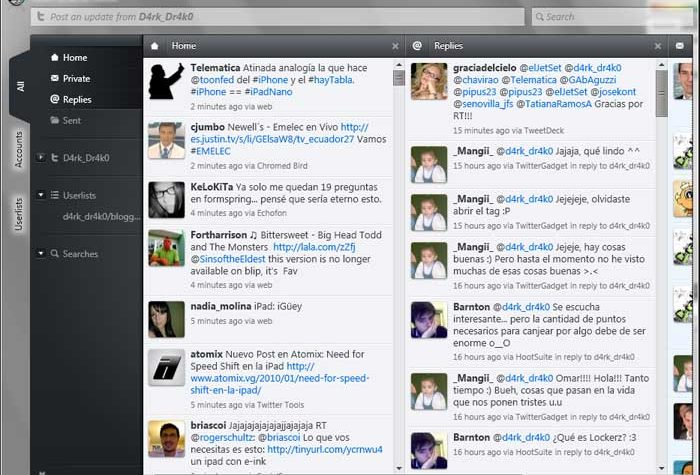
Task: Open the Sent sidebar item
Action: [66, 121]
